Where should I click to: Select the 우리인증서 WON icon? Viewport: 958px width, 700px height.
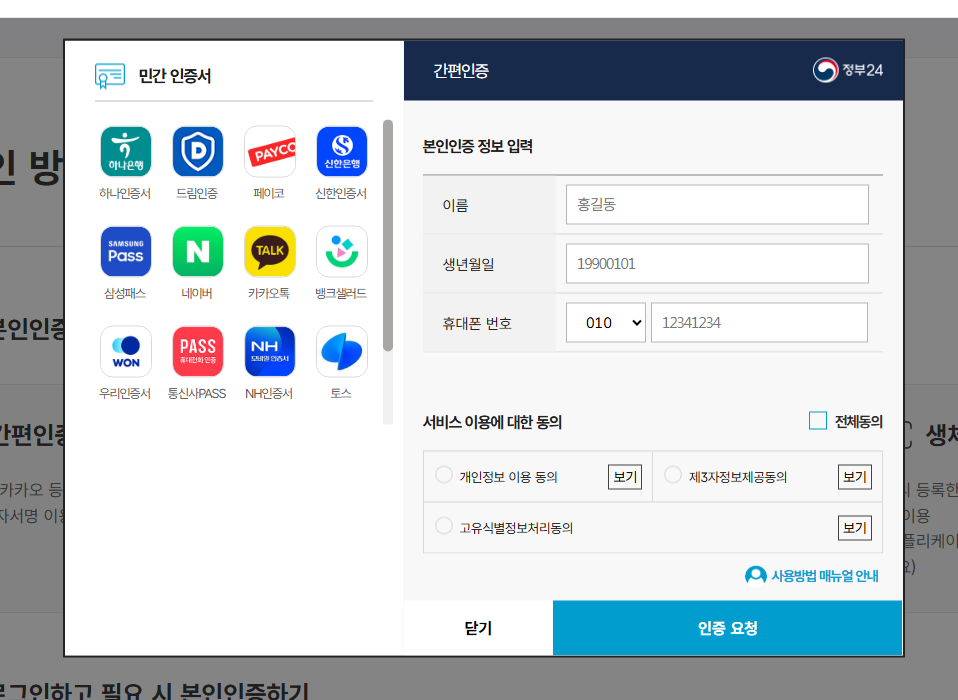(x=126, y=352)
